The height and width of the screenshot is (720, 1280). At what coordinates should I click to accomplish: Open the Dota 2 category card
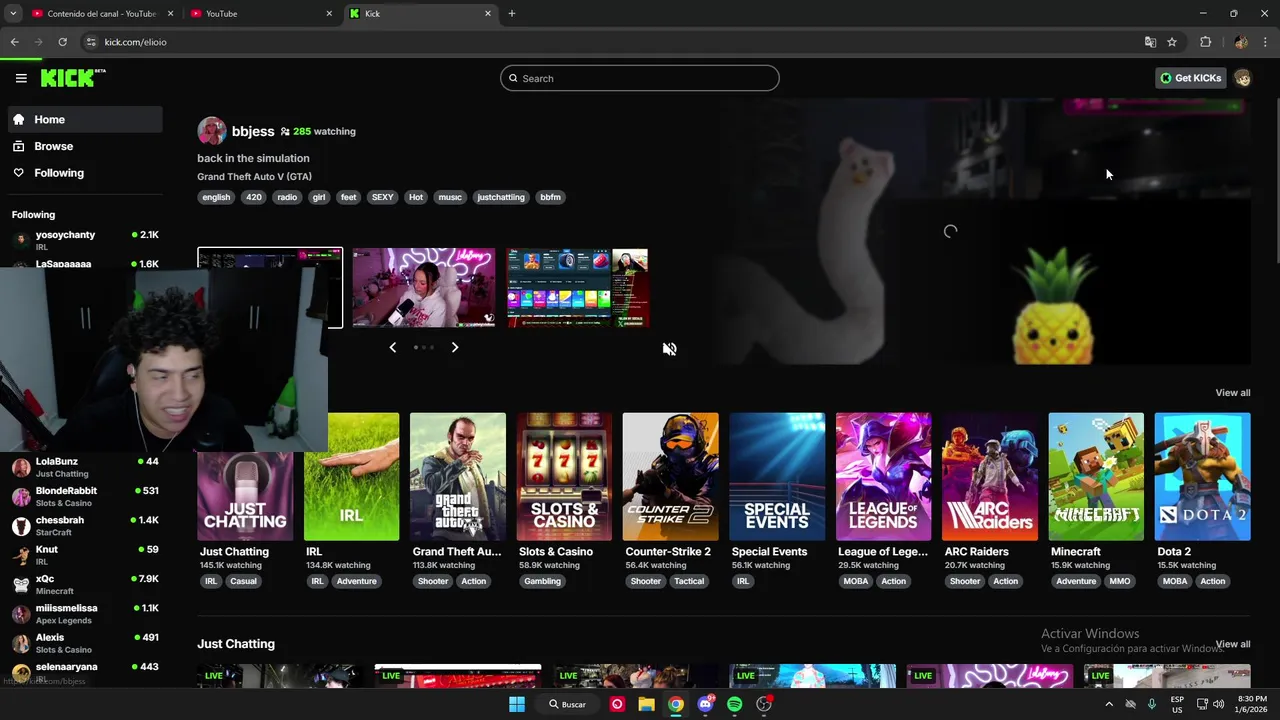(1202, 477)
